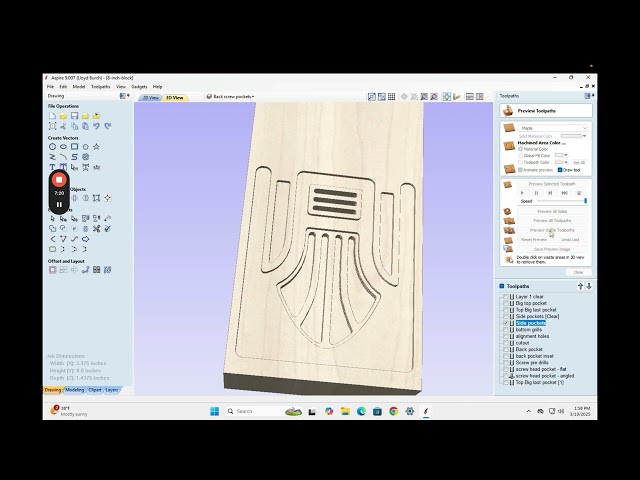Open the Model menu

tap(79, 87)
